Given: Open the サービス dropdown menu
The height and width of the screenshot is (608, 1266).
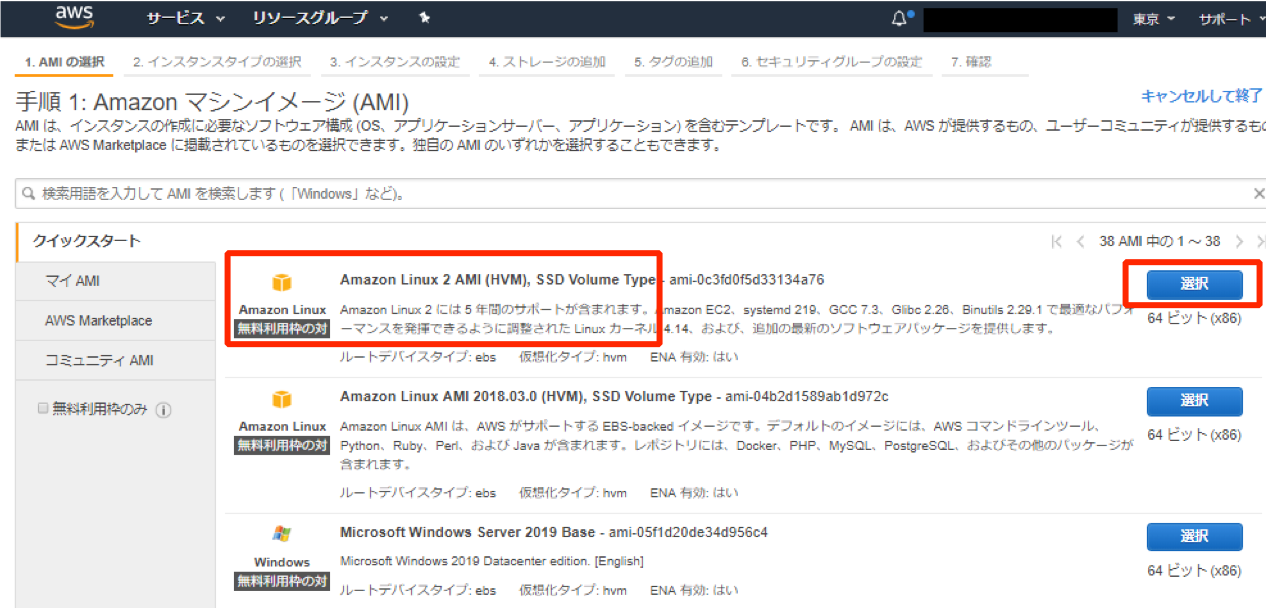Looking at the screenshot, I should (x=185, y=18).
